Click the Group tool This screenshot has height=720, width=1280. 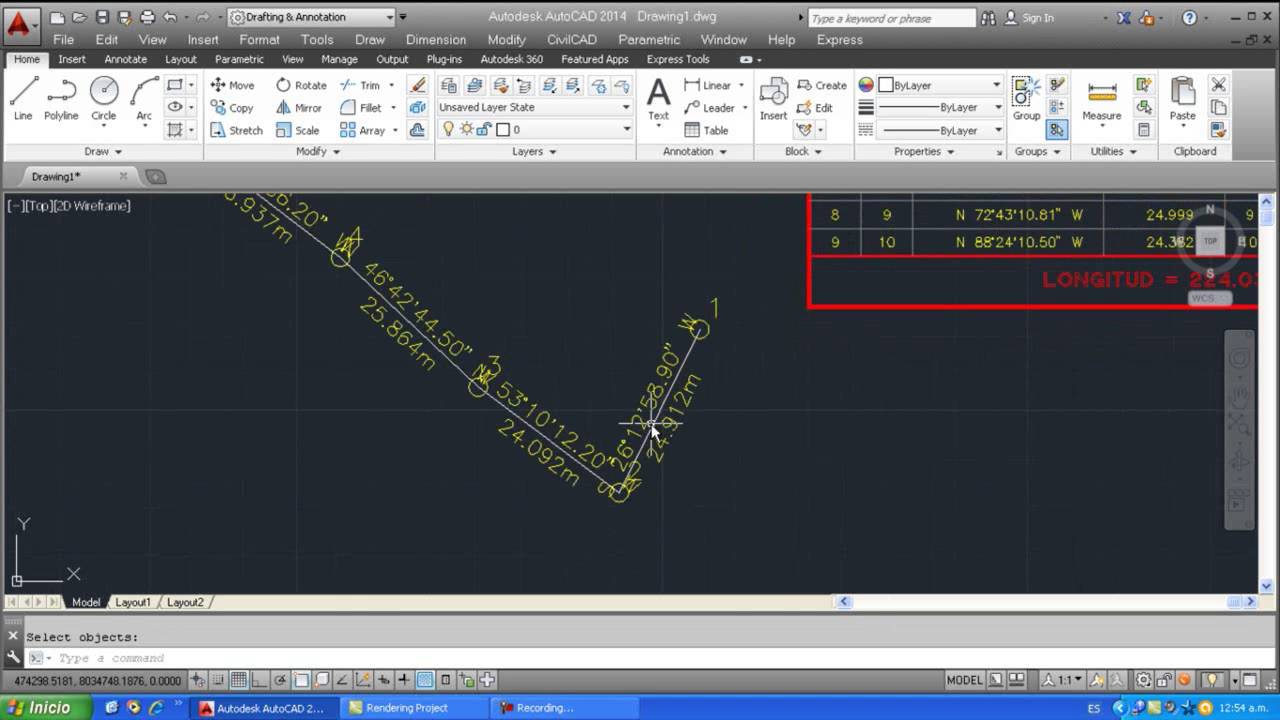click(1026, 100)
